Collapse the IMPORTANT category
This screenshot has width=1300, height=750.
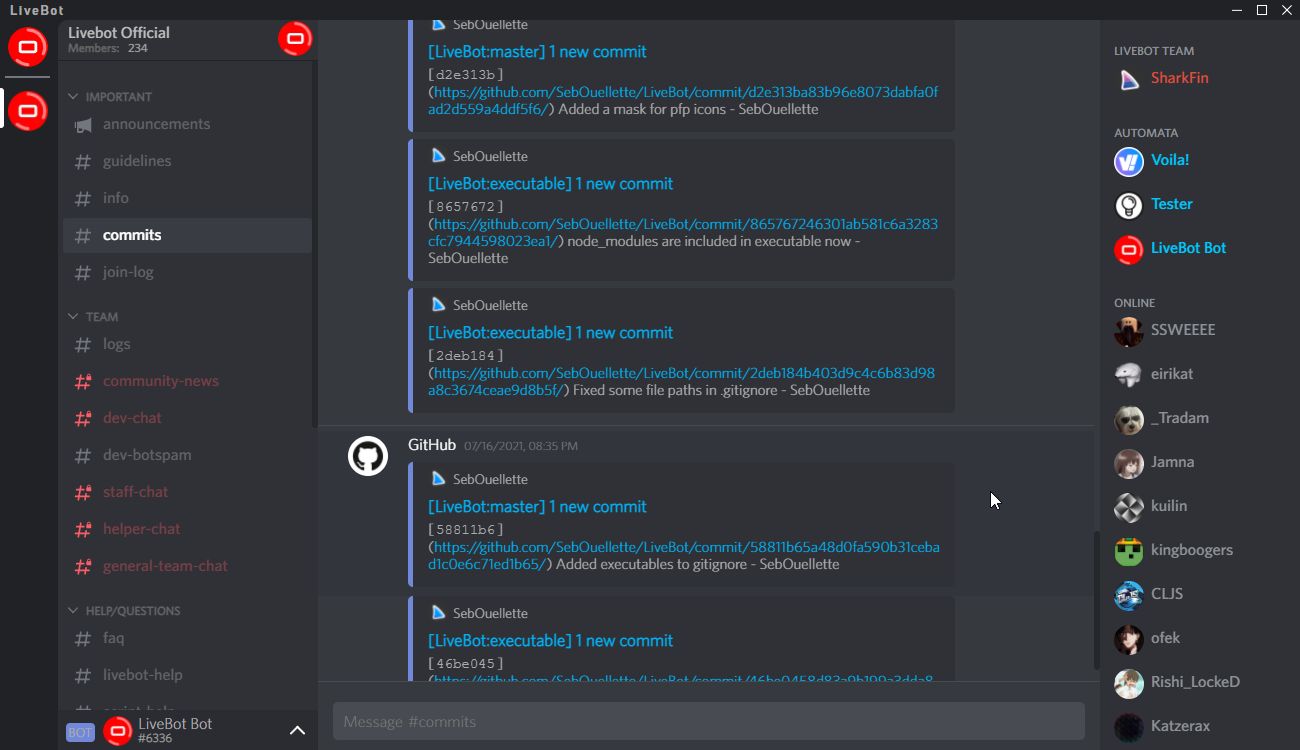[x=72, y=96]
